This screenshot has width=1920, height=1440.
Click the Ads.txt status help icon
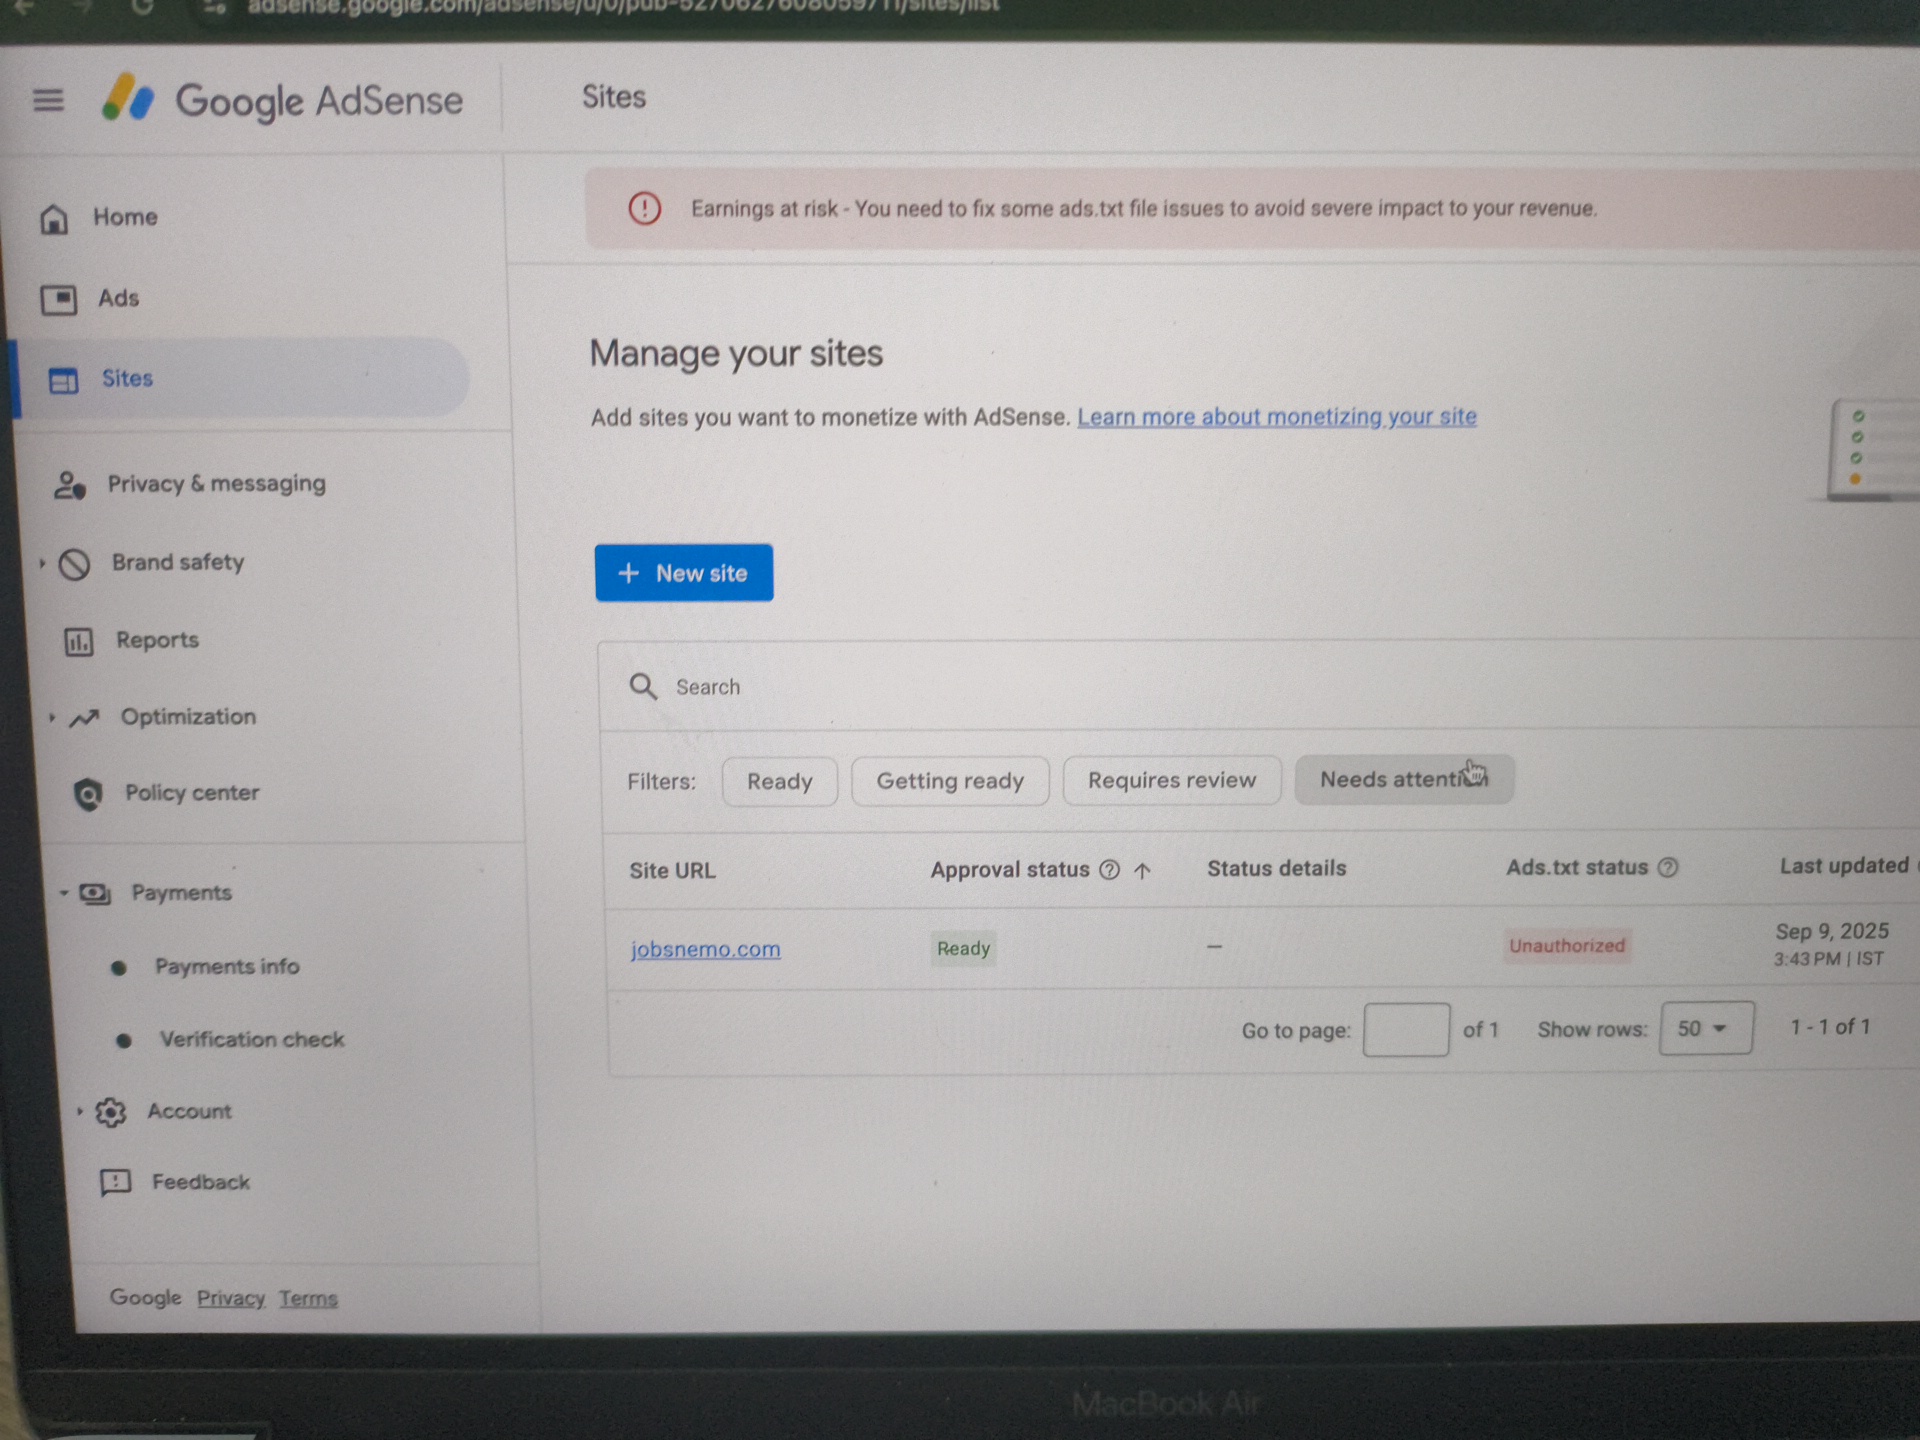point(1668,867)
